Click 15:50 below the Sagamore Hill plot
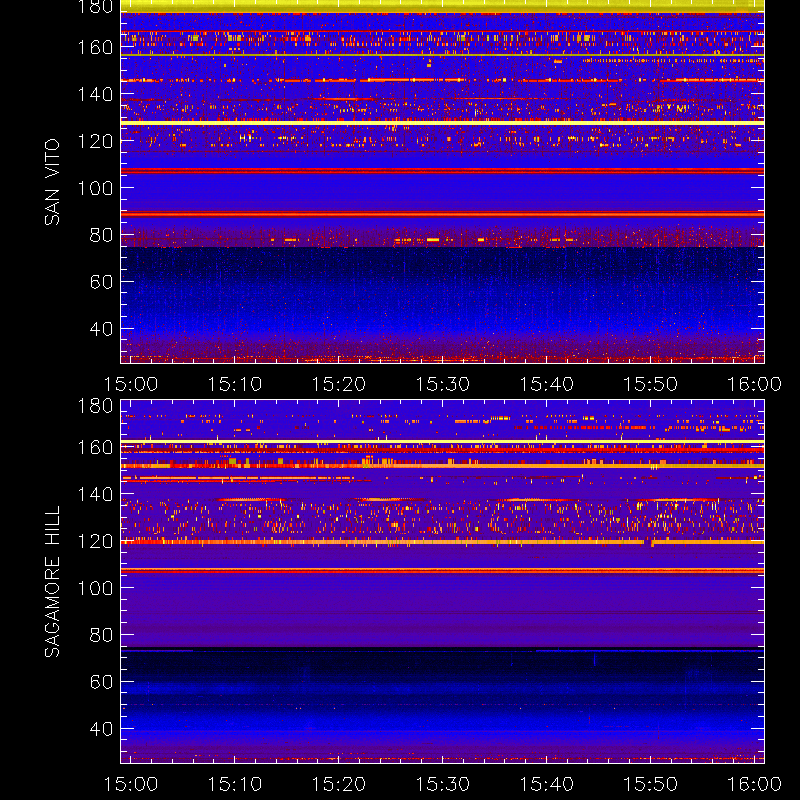The height and width of the screenshot is (800, 800). click(x=651, y=784)
